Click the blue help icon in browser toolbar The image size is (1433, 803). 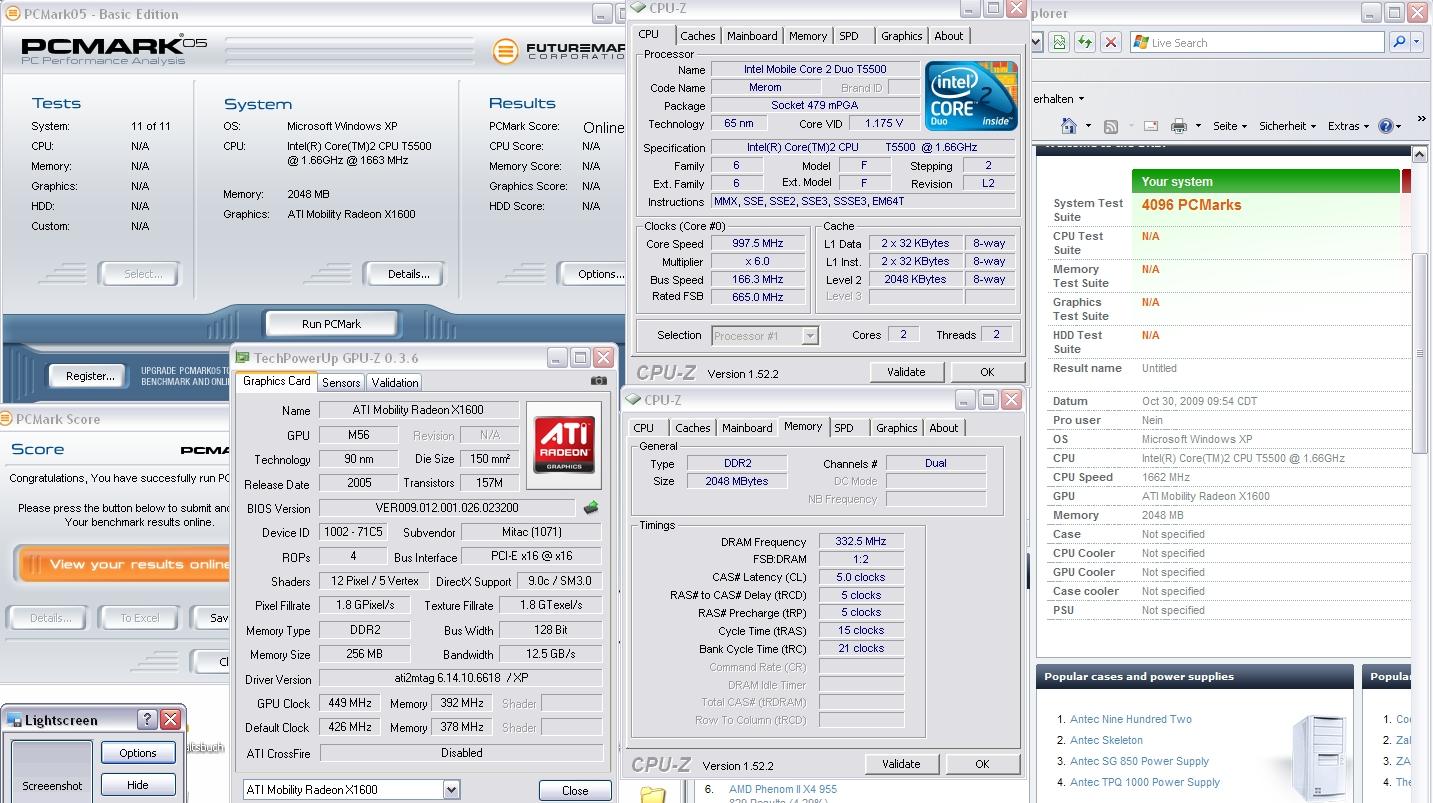pyautogui.click(x=1386, y=126)
